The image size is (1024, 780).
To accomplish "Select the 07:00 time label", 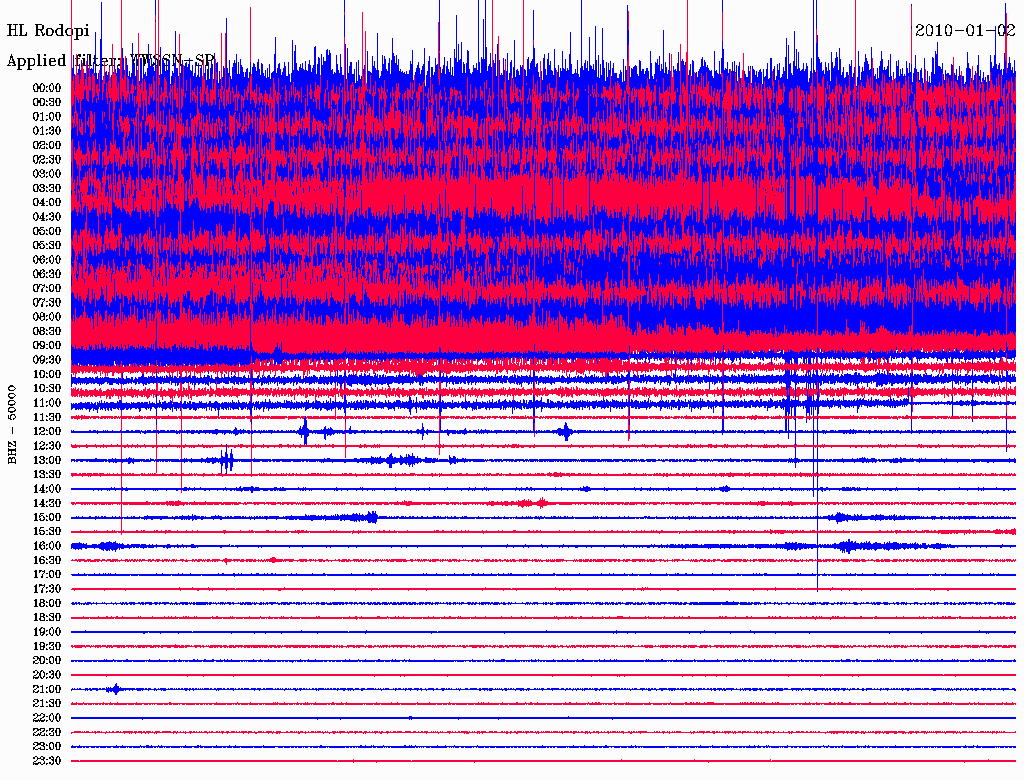I will click(47, 288).
